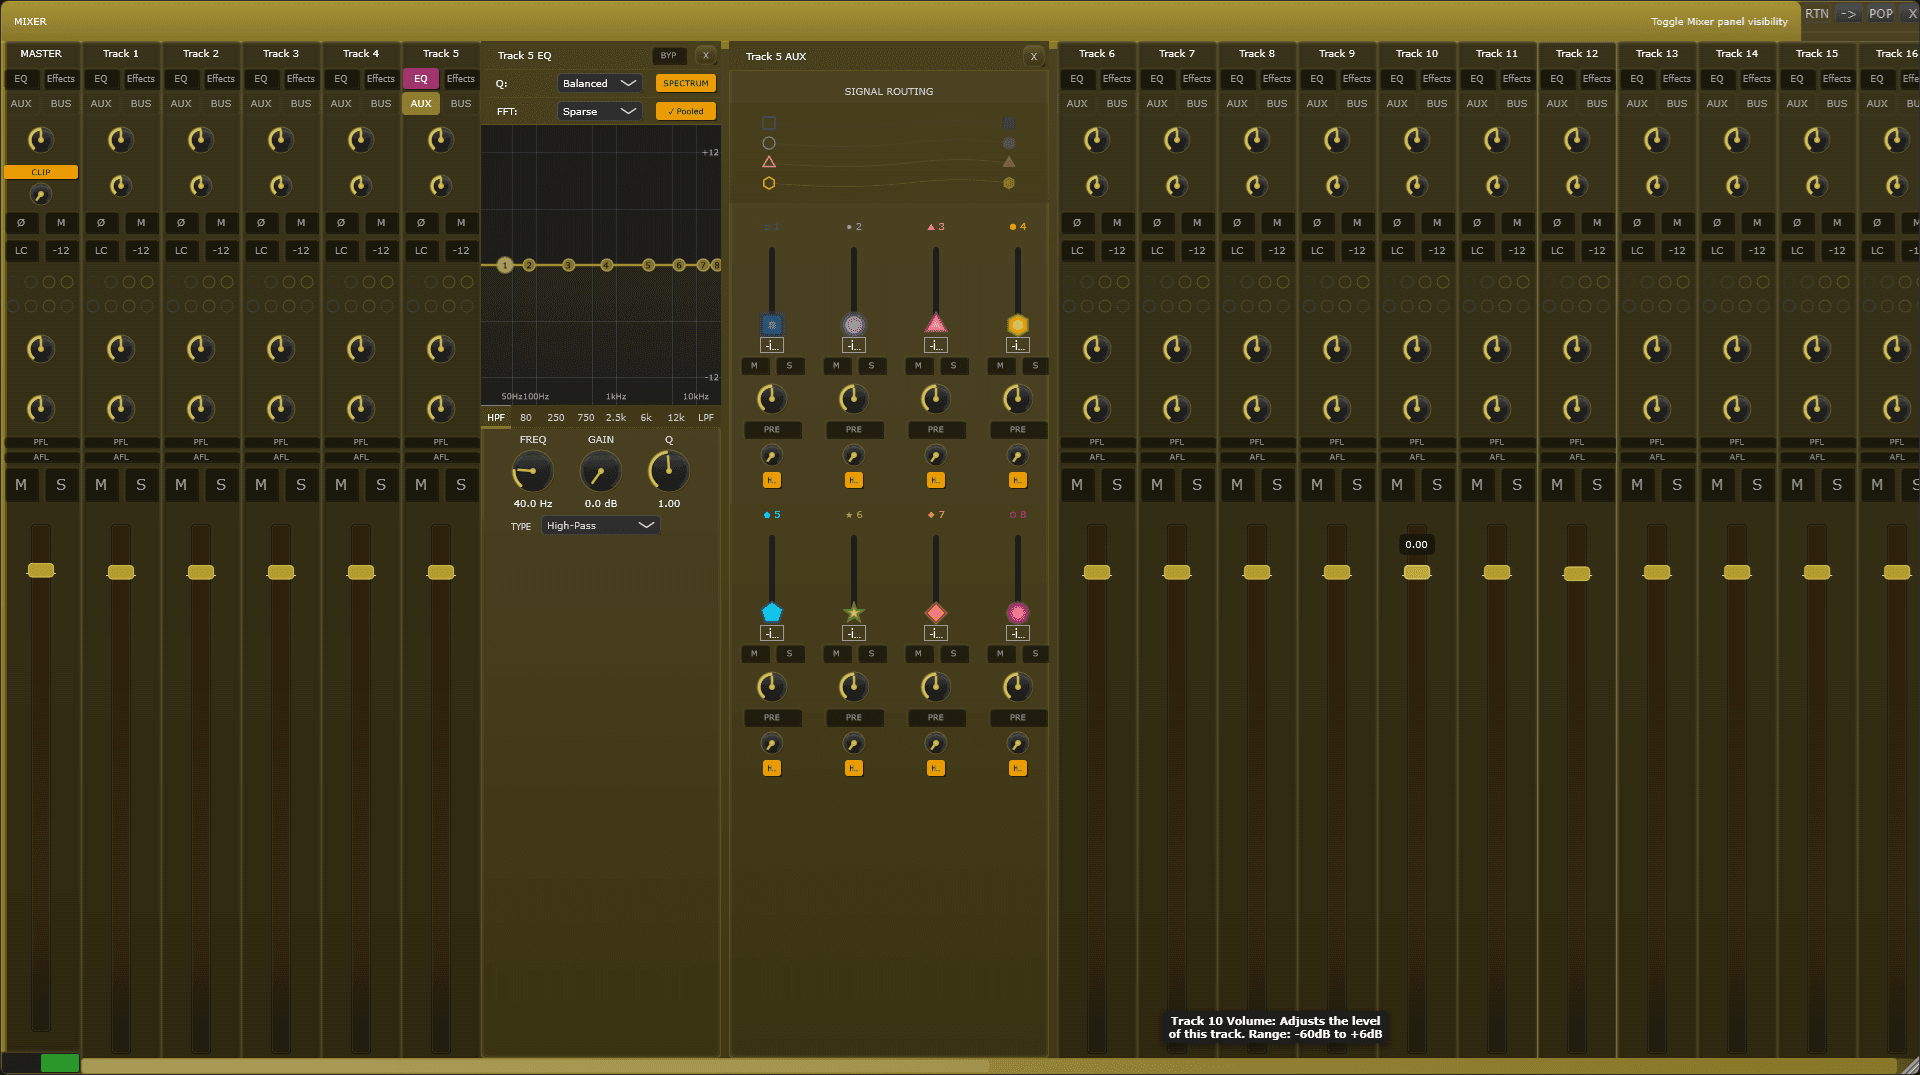Click the horizontal scrollbar at the mixer bottom
This screenshot has width=1920, height=1075.
coord(535,1065)
